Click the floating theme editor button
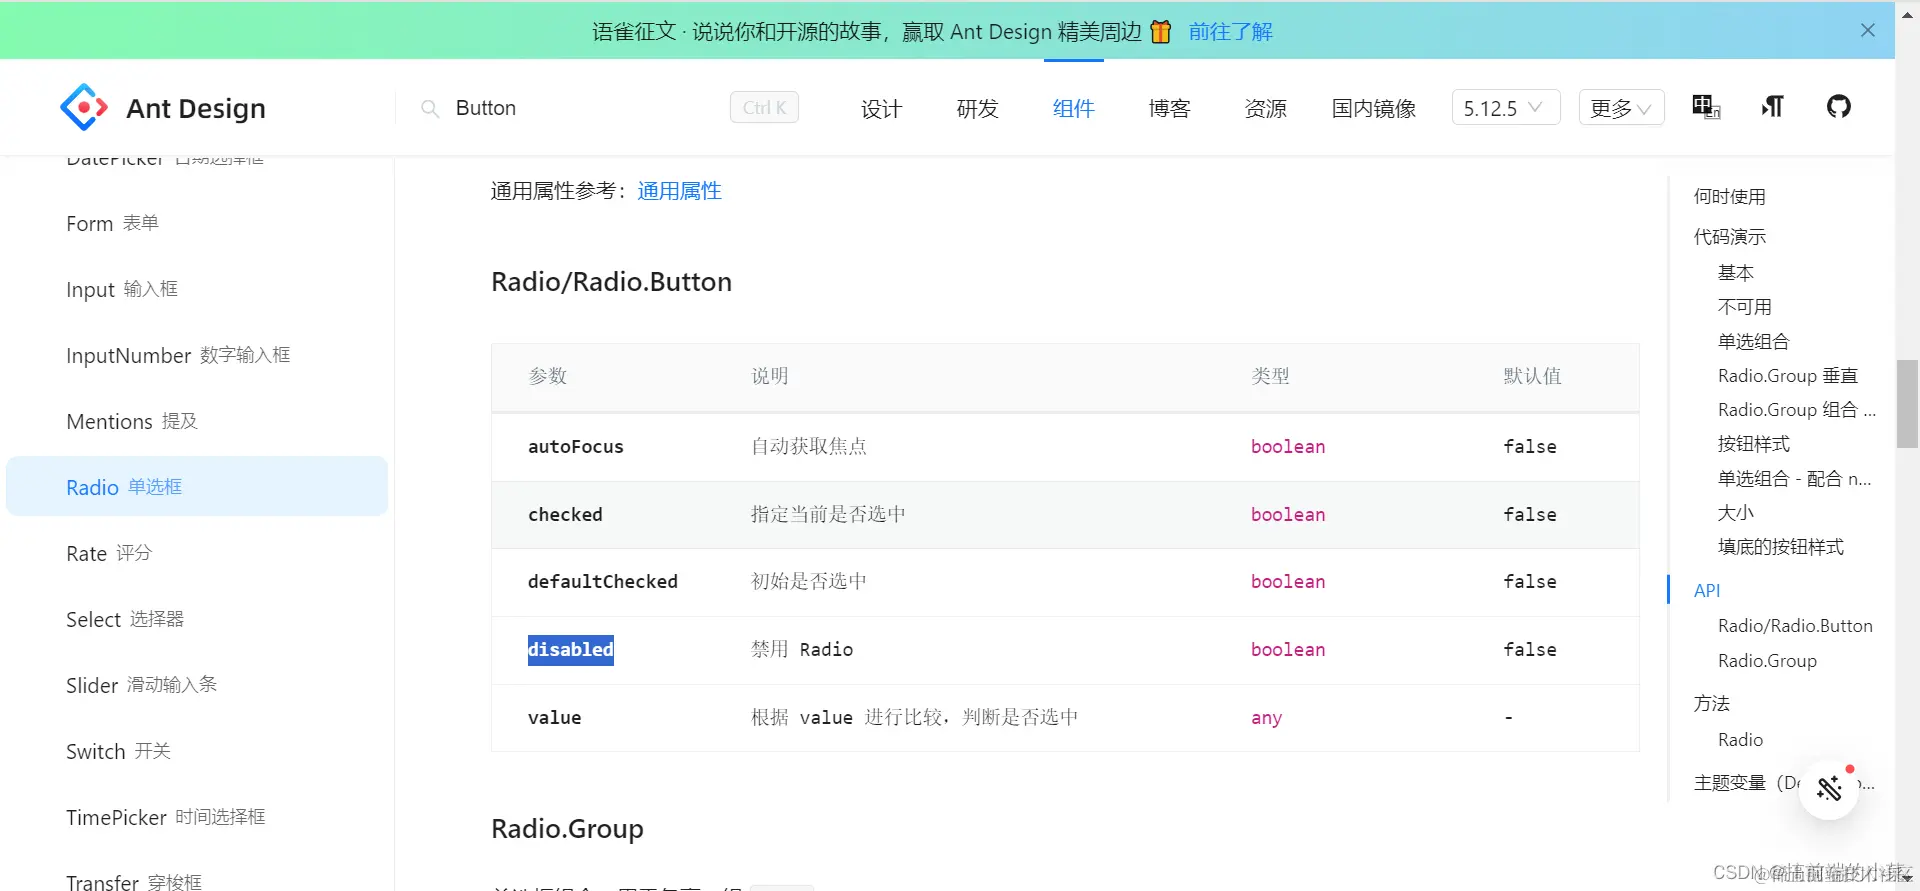Image resolution: width=1920 pixels, height=891 pixels. tap(1829, 789)
